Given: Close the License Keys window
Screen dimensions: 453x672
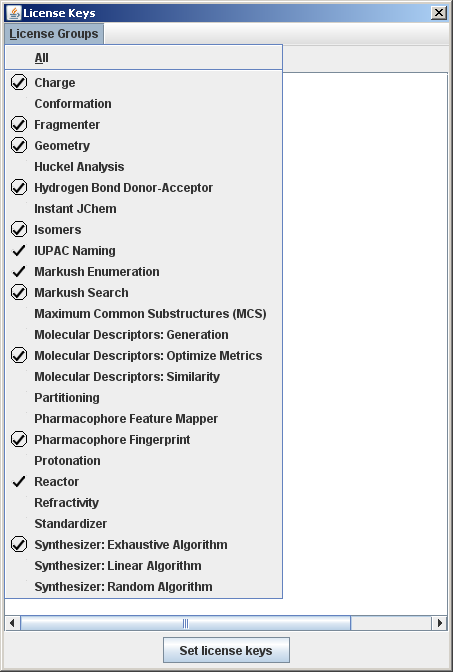Looking at the screenshot, I should (x=439, y=13).
